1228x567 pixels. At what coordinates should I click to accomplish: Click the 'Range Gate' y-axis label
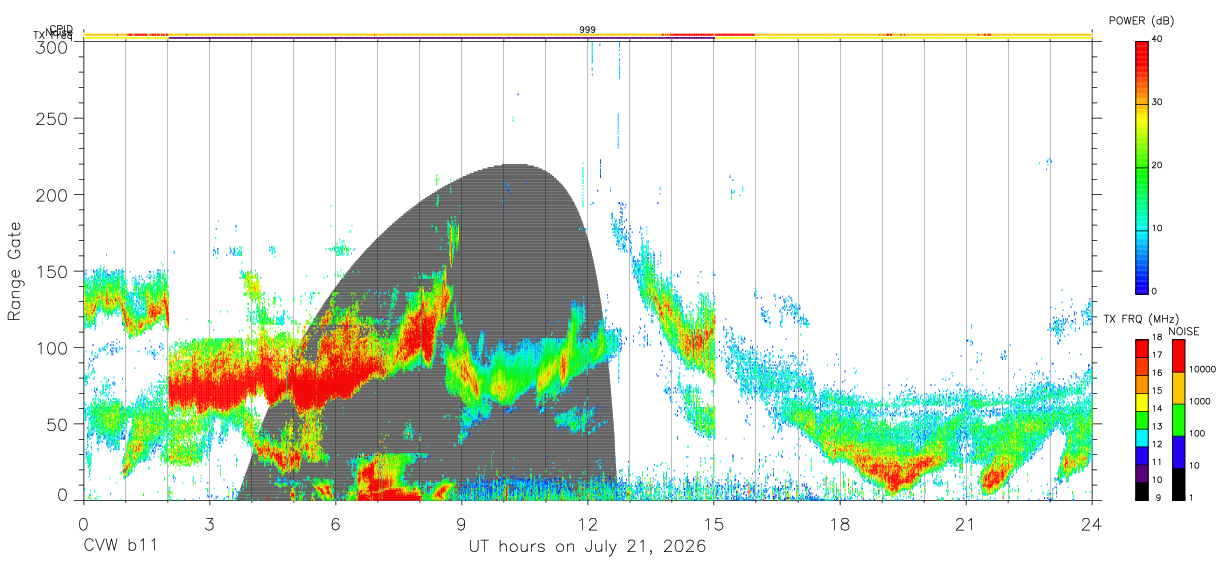(x=15, y=272)
